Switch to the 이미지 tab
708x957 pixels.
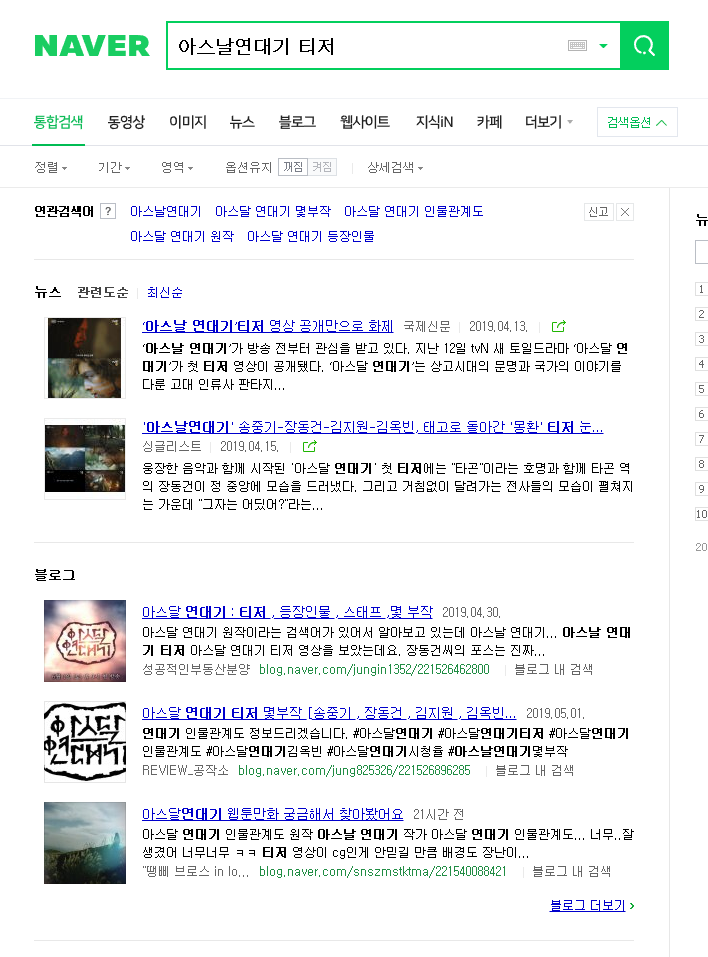click(188, 122)
